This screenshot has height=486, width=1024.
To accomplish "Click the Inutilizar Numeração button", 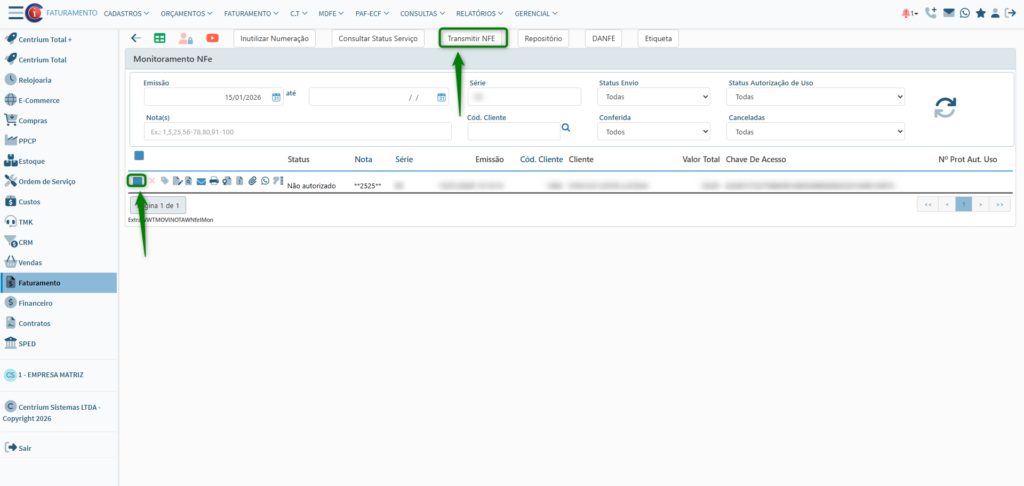I will tap(274, 38).
